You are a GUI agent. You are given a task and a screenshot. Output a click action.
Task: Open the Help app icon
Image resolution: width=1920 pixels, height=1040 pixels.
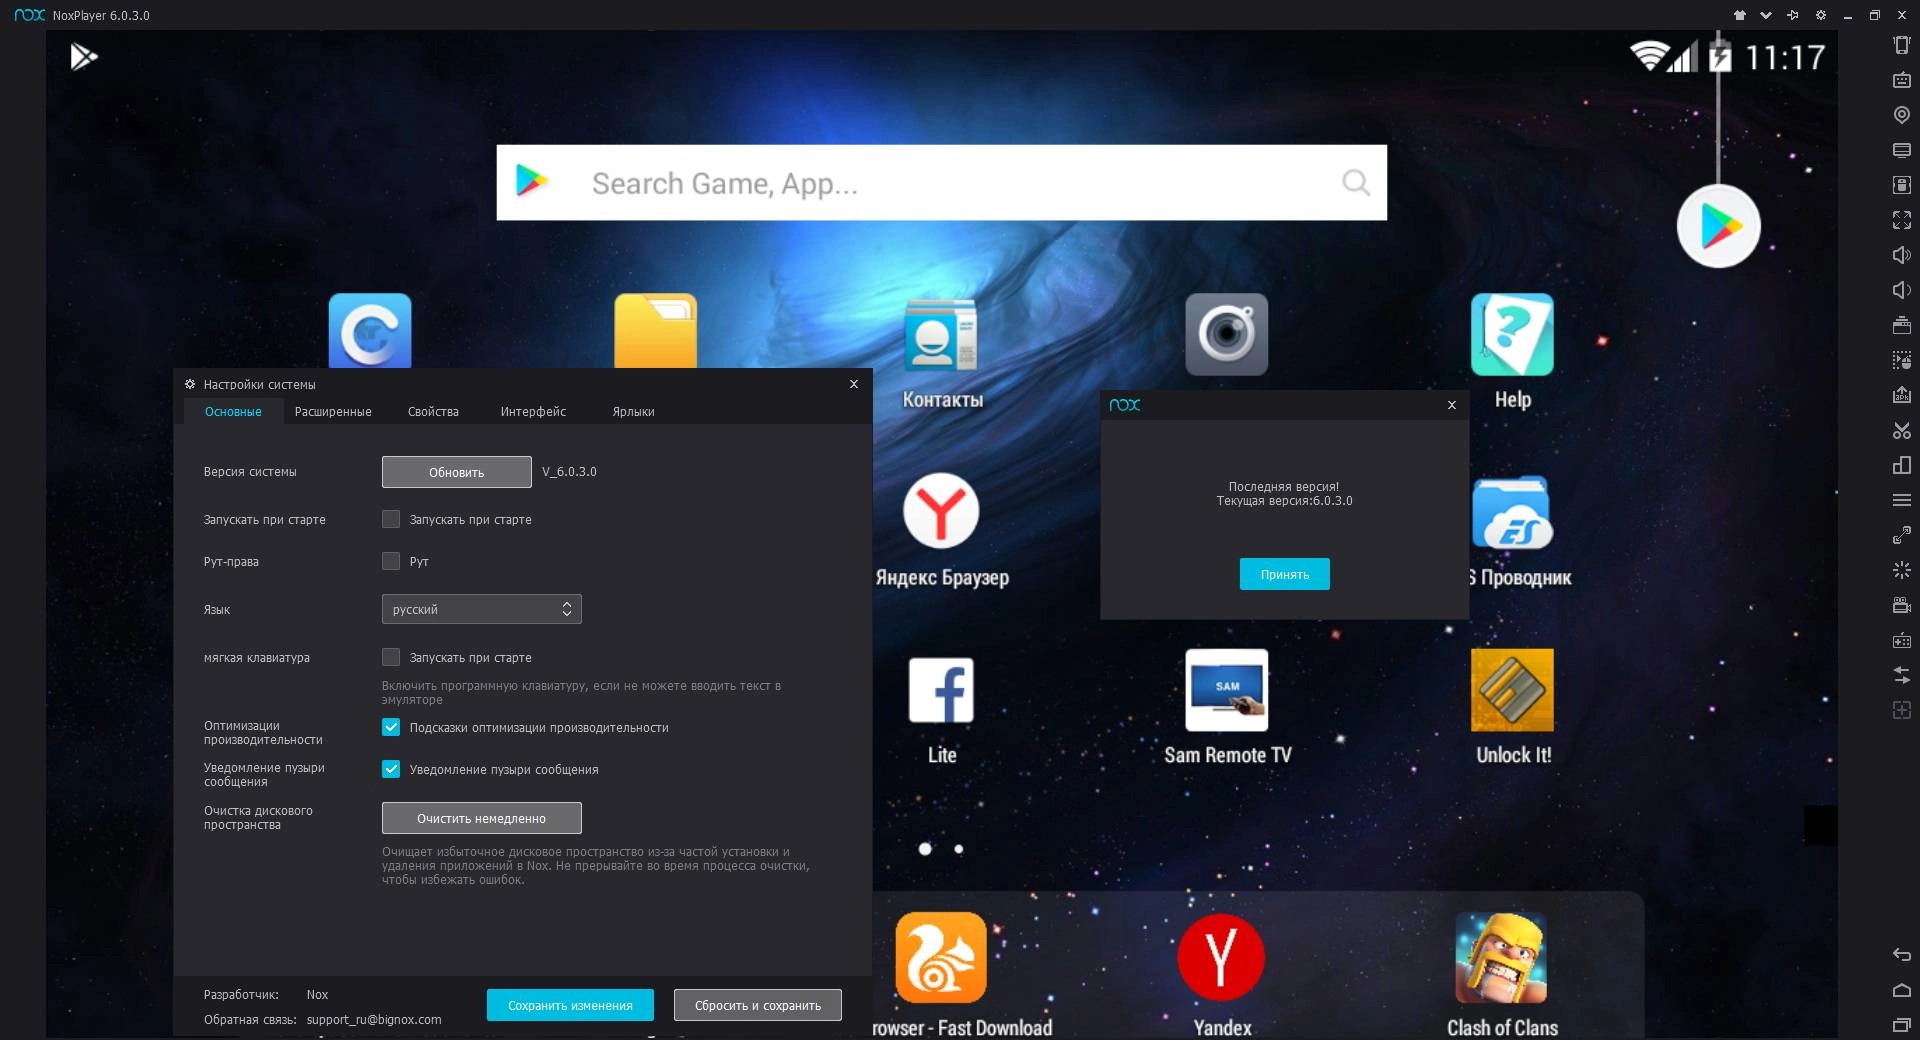[x=1512, y=334]
